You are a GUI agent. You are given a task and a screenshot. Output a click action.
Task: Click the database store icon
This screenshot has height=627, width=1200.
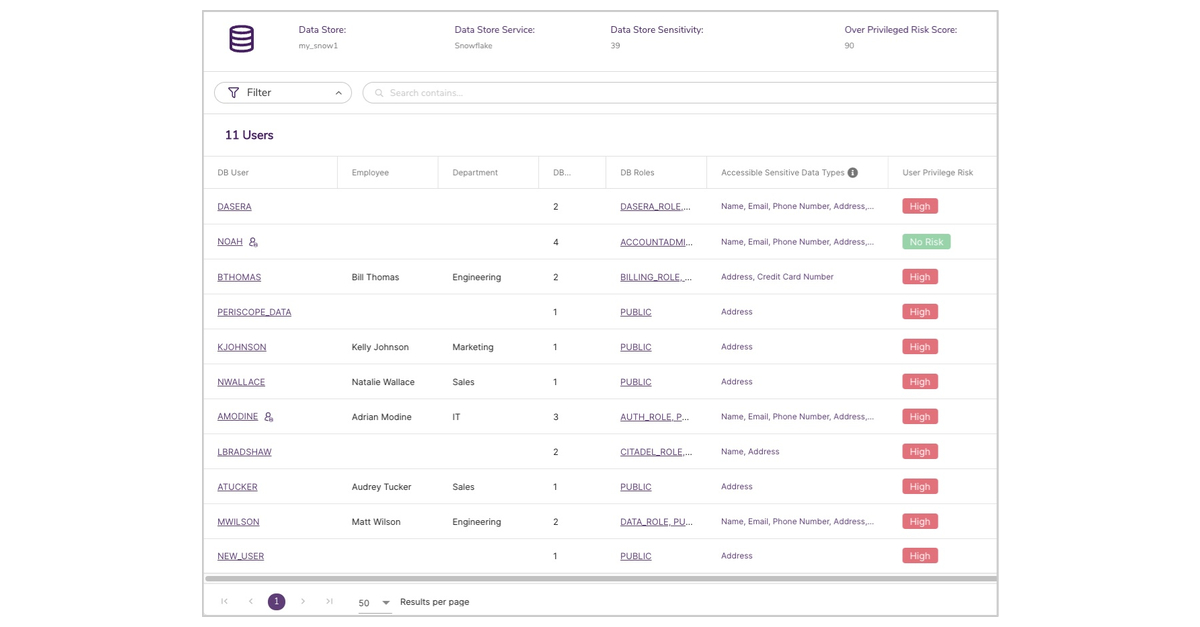241,39
